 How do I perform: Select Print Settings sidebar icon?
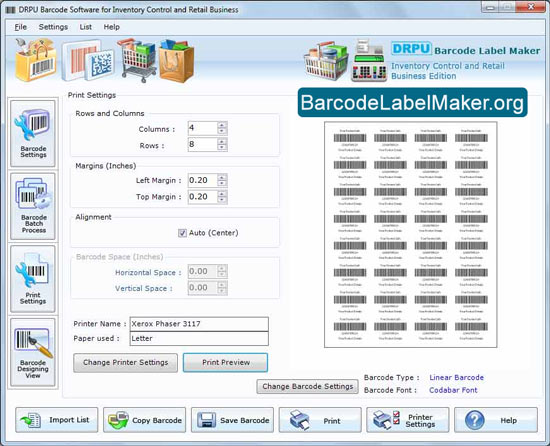(x=33, y=279)
